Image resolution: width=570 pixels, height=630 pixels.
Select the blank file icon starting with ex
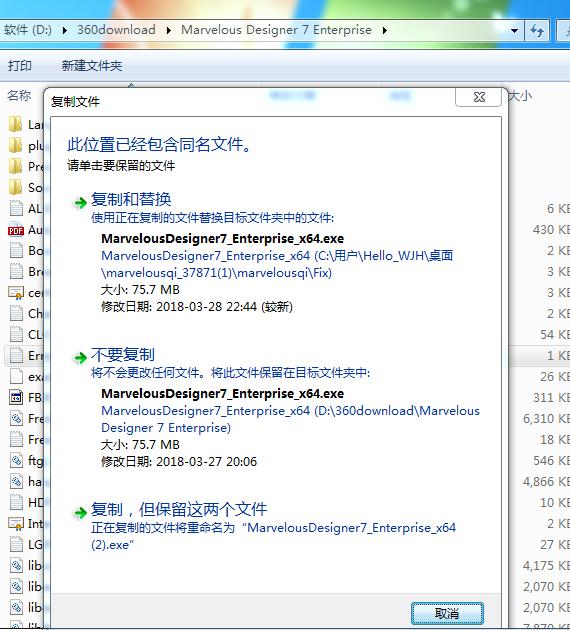click(x=16, y=376)
